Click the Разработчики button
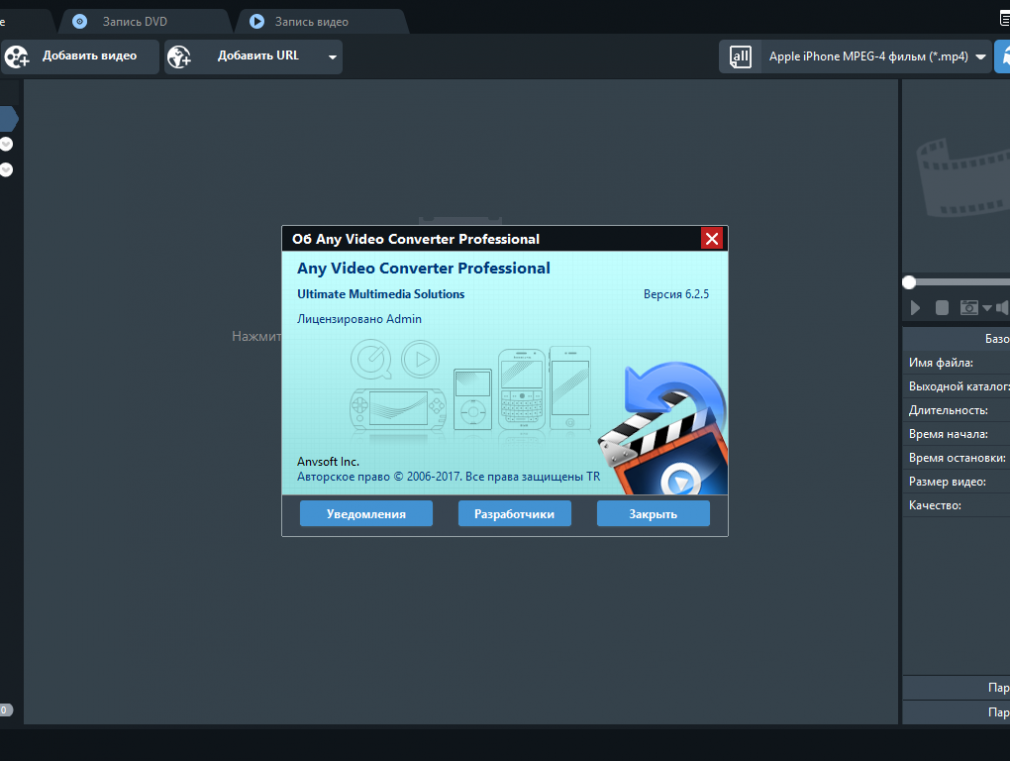This screenshot has height=761, width=1010. tap(514, 514)
